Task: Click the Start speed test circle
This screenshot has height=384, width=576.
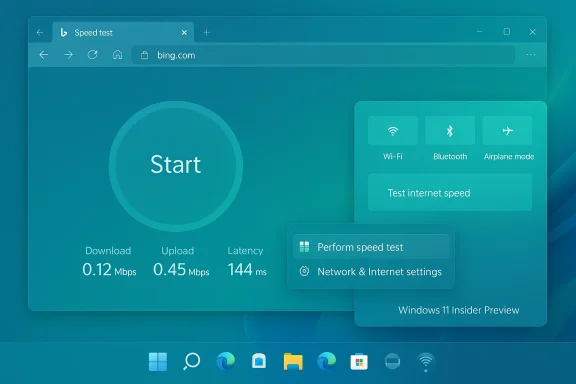Action: 176,166
